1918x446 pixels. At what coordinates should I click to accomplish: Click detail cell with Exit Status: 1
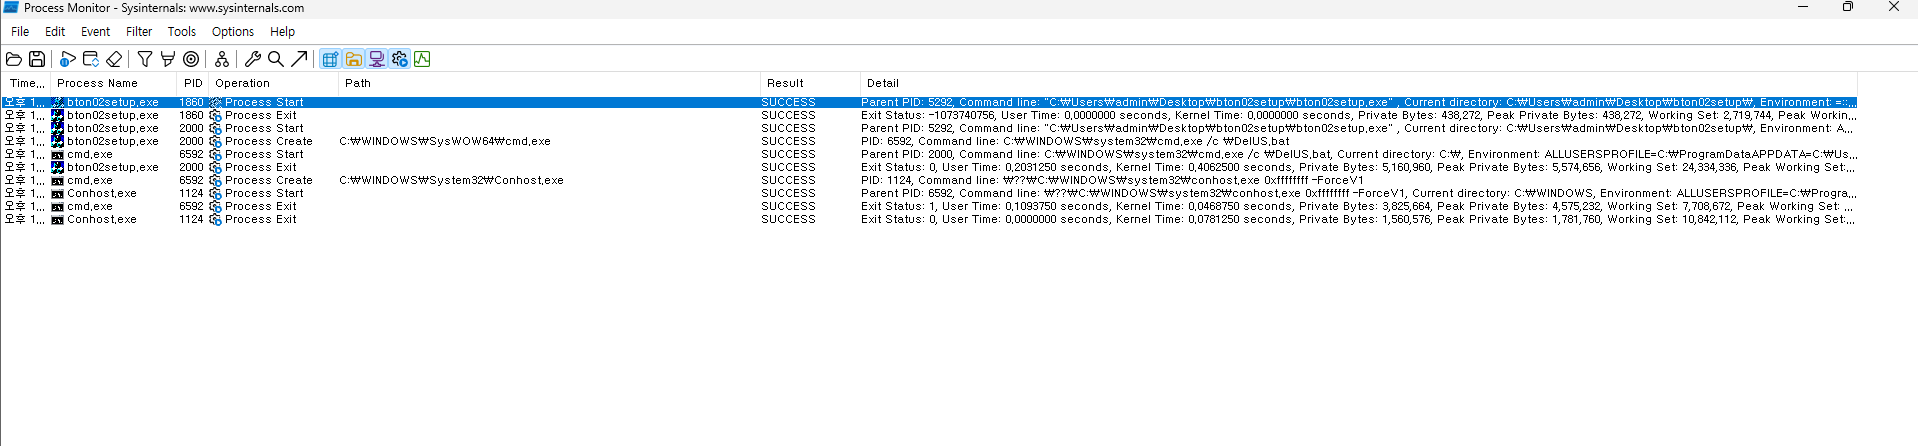[x=1358, y=206]
